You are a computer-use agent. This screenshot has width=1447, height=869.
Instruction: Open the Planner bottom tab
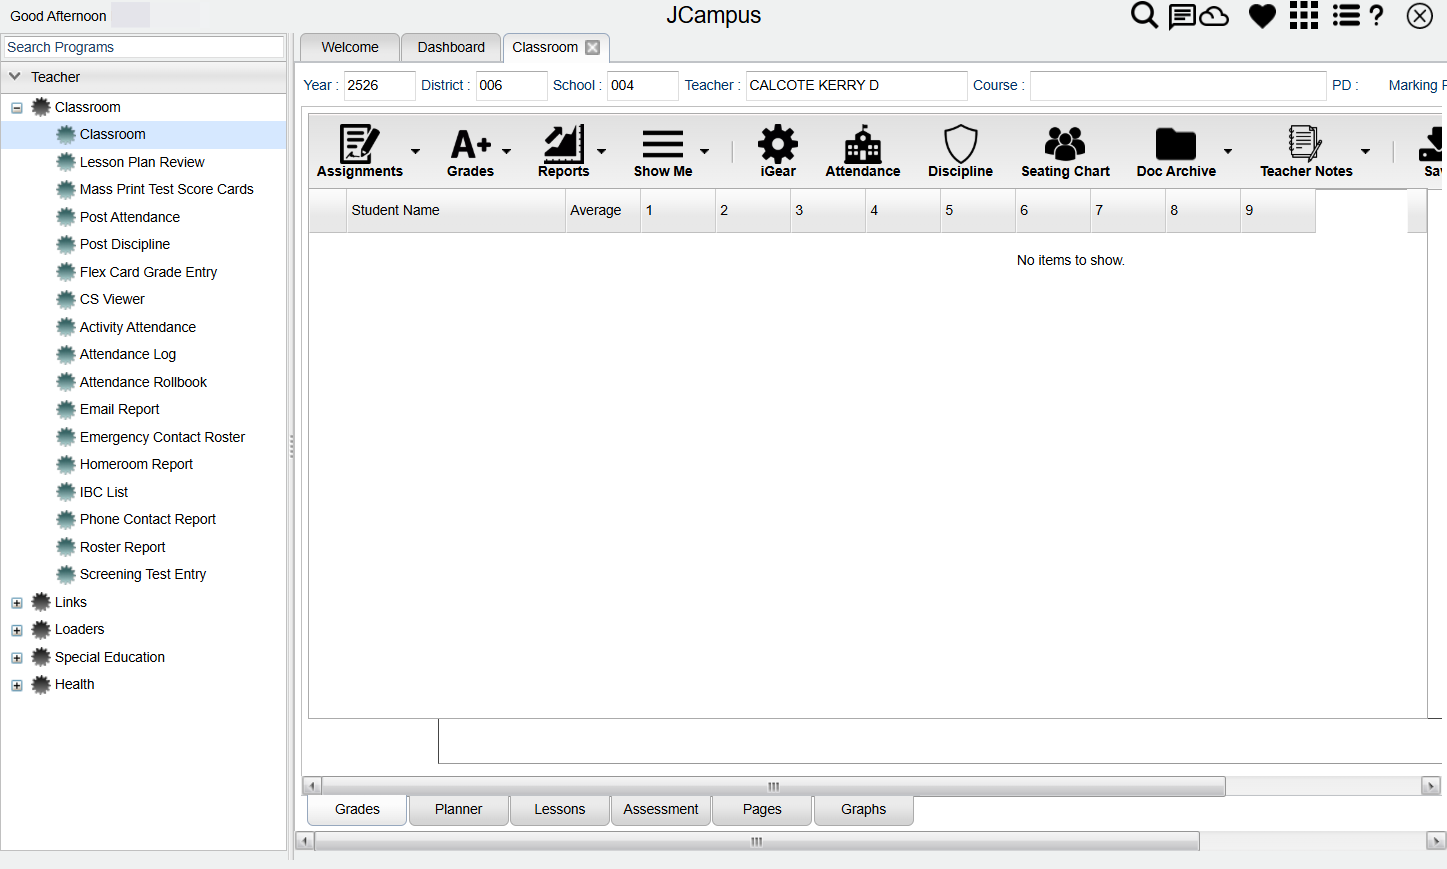click(x=459, y=809)
